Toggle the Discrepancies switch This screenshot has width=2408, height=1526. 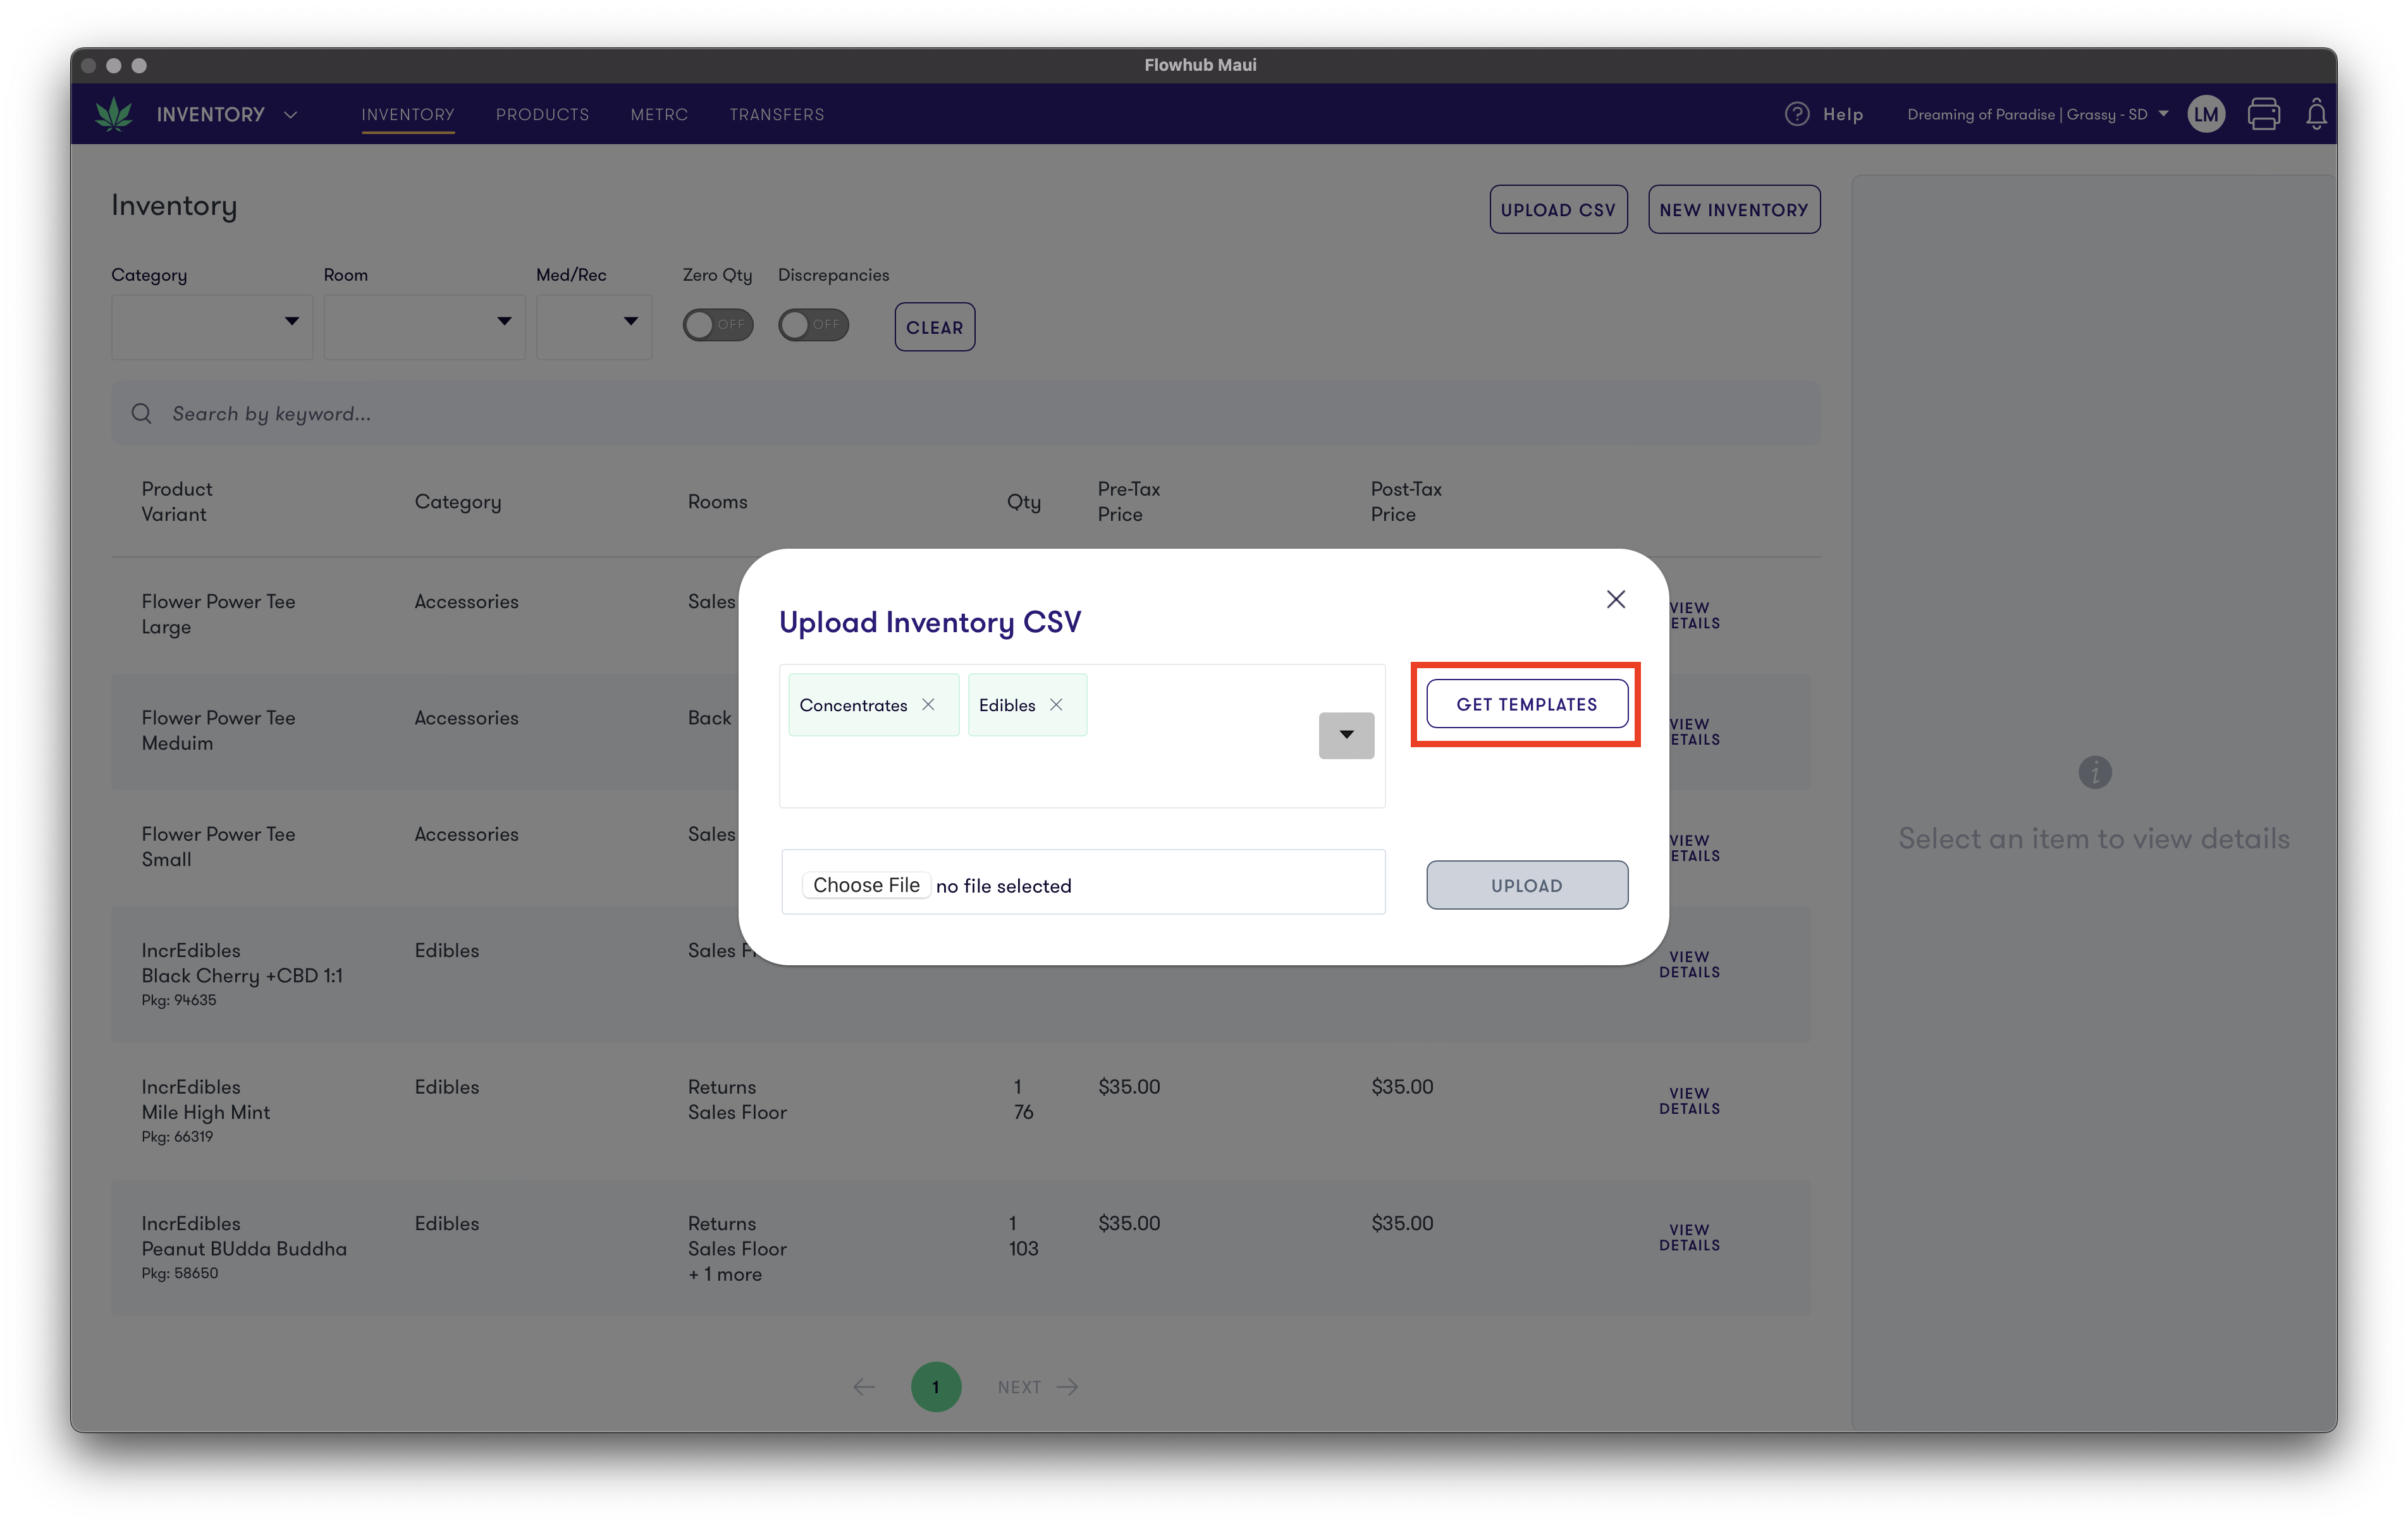click(813, 325)
